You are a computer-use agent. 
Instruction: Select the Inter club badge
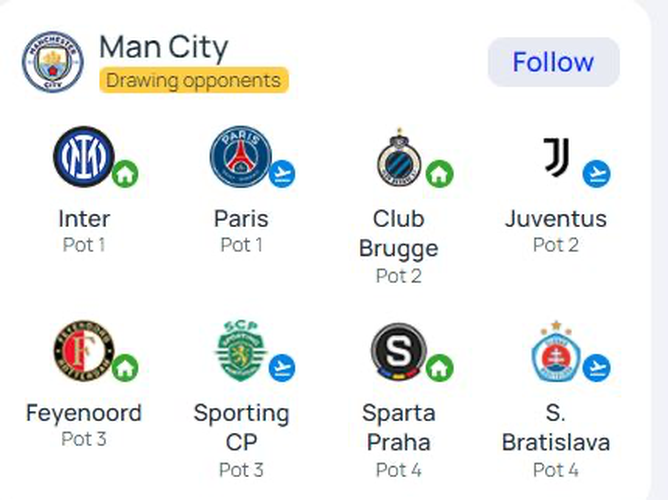(84, 157)
